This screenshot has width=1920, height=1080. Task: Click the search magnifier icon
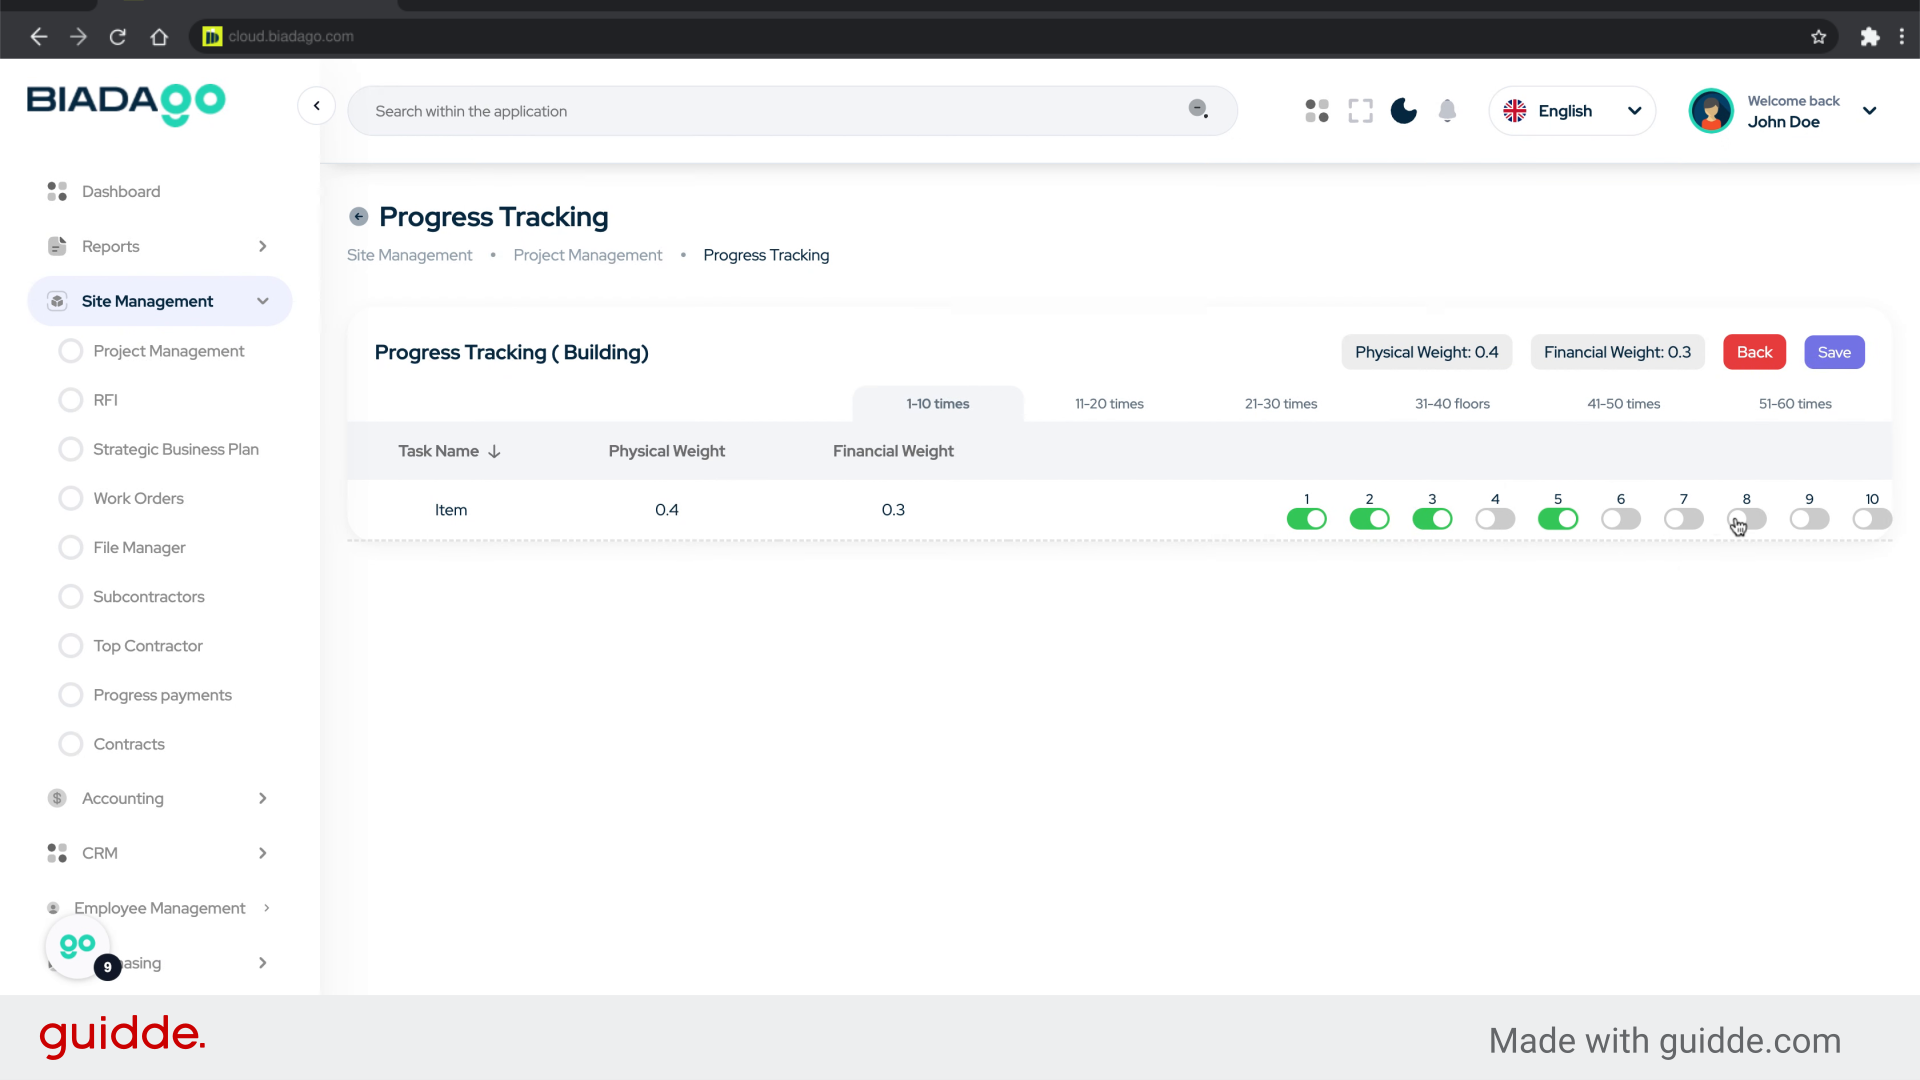point(1198,109)
